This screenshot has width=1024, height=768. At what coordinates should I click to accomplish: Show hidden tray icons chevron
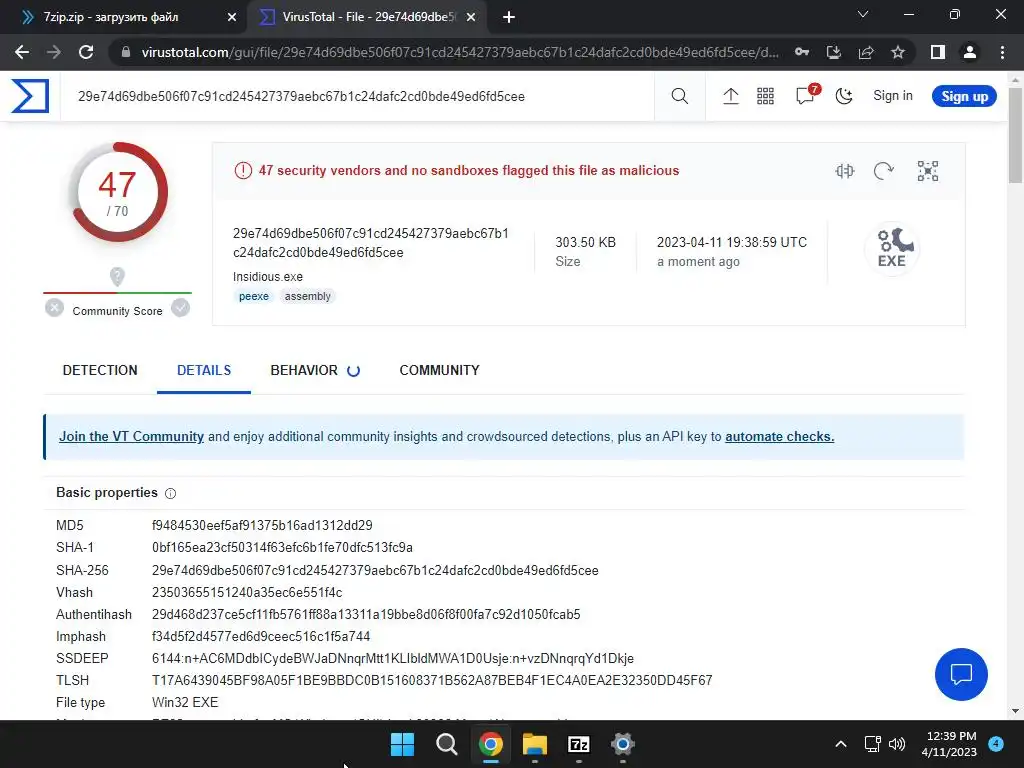841,744
